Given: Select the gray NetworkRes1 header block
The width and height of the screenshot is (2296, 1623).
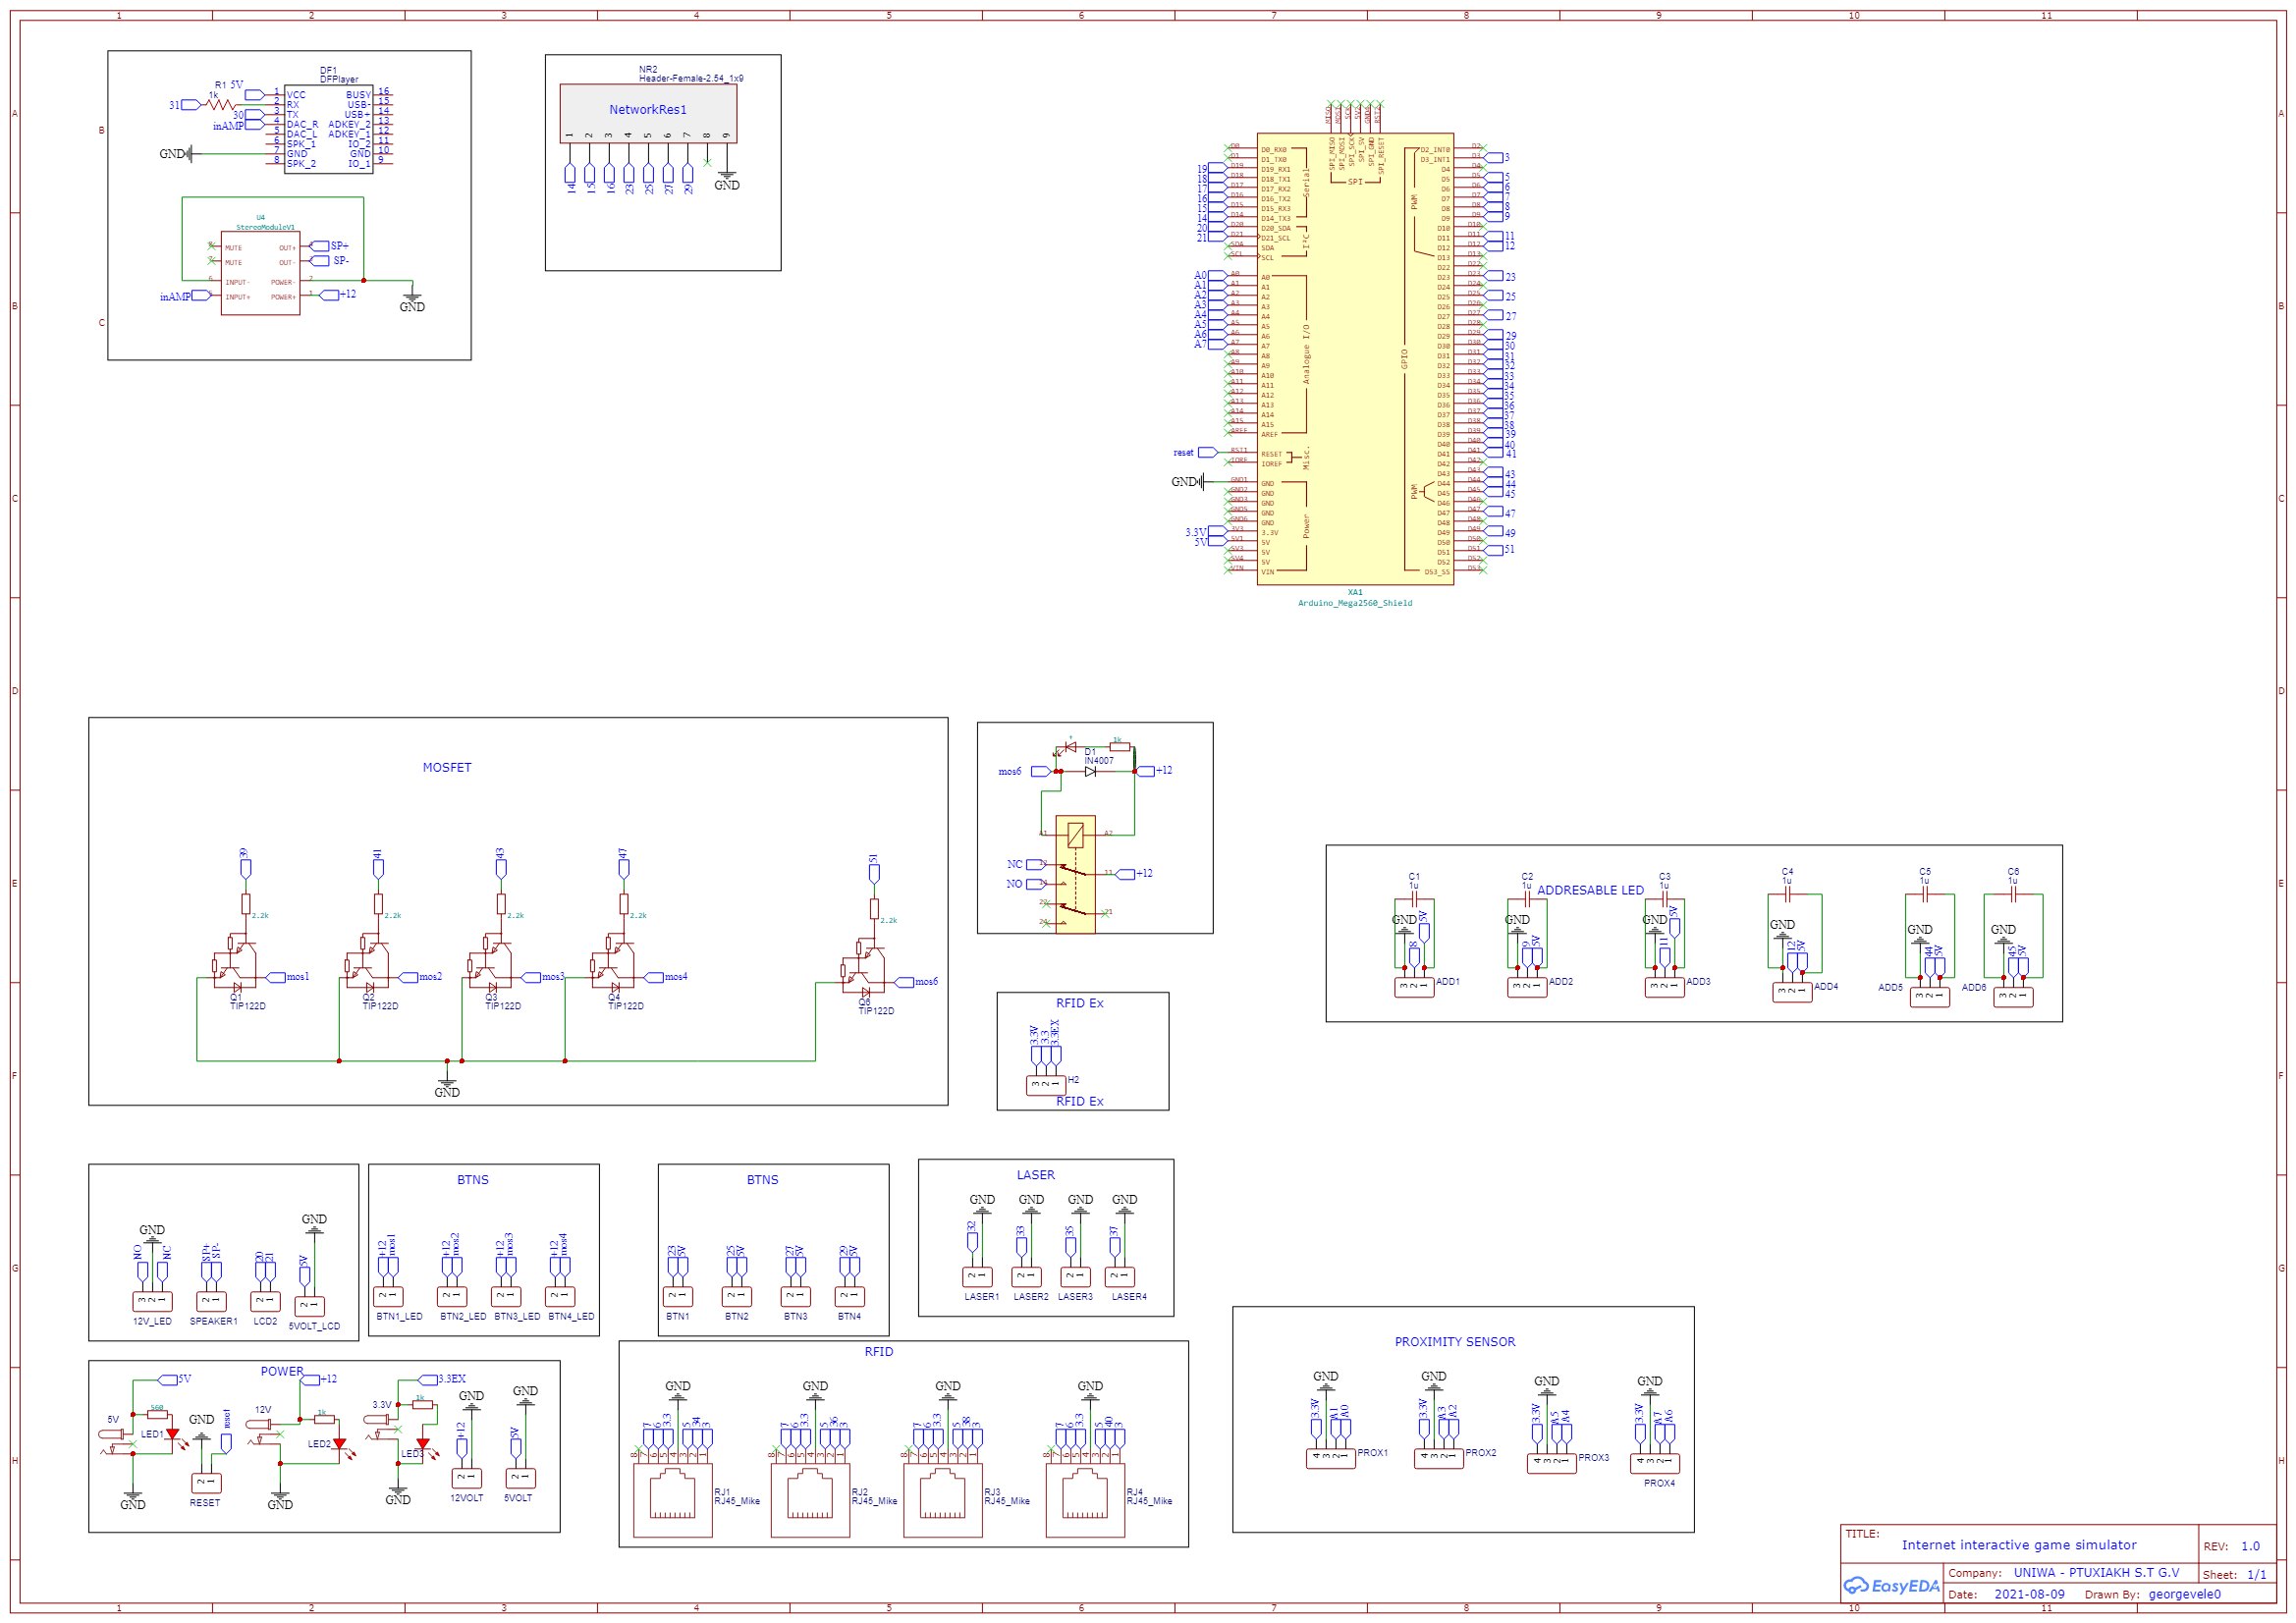Looking at the screenshot, I should 648,113.
